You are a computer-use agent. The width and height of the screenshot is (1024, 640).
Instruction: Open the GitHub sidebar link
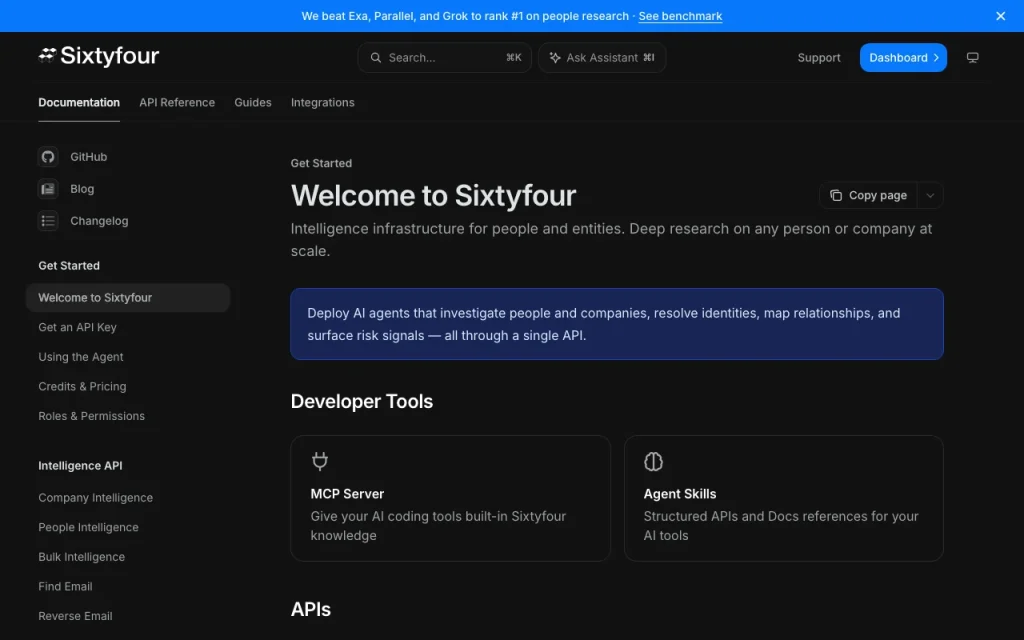click(89, 157)
